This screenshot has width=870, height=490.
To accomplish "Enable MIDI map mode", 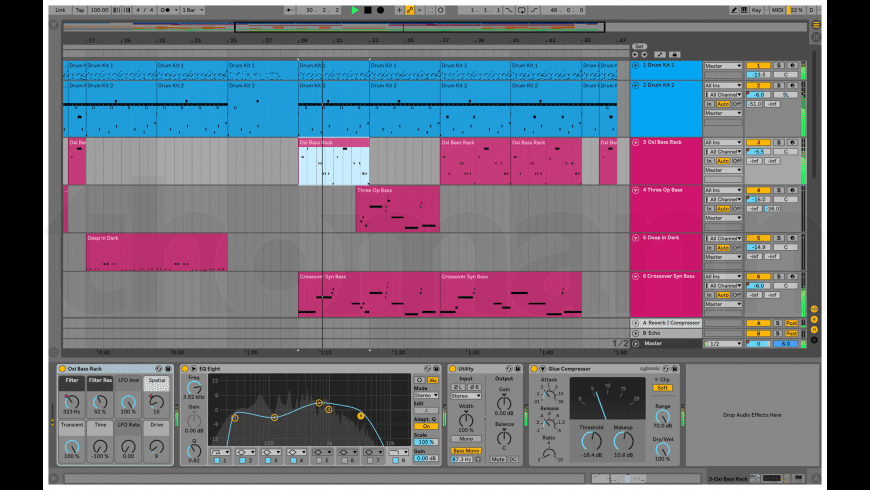I will [x=777, y=10].
